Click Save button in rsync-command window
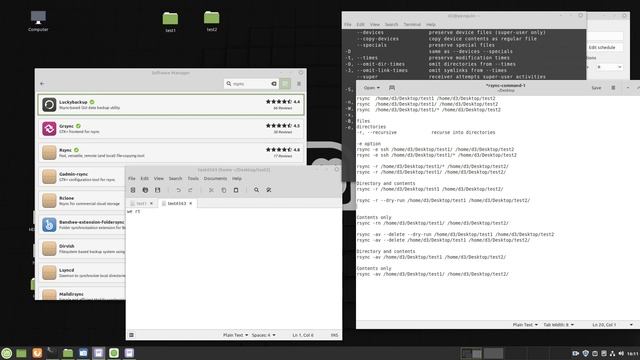Screen dimensions: 640x360 coord(596,88)
